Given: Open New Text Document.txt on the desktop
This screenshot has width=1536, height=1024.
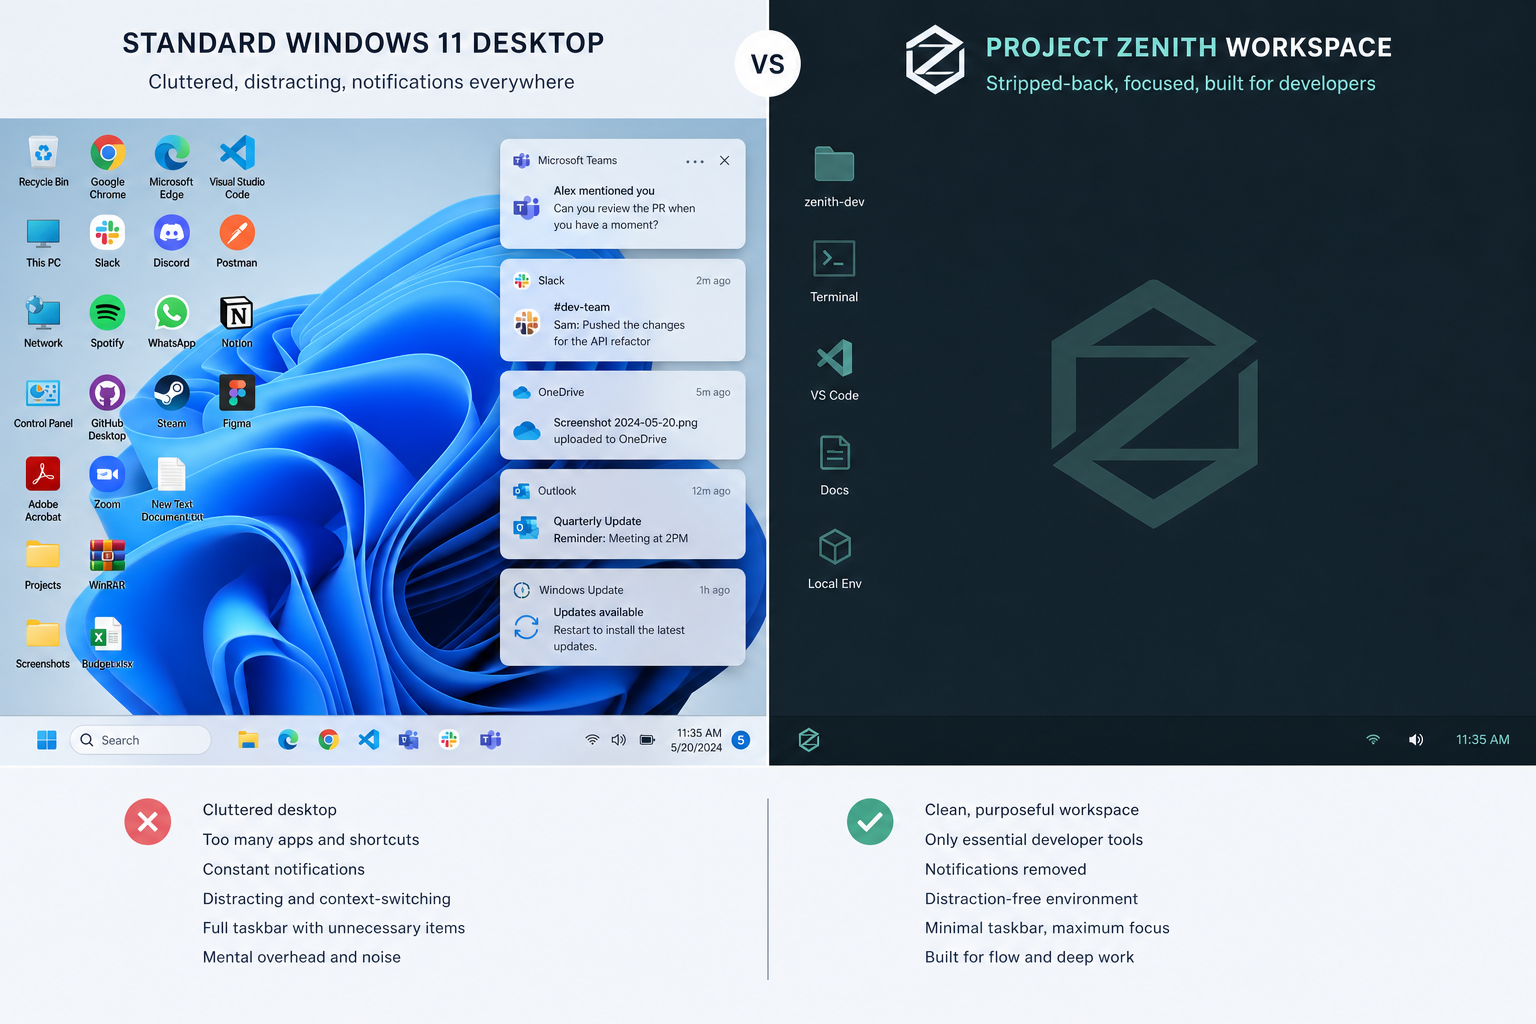Looking at the screenshot, I should pyautogui.click(x=171, y=474).
